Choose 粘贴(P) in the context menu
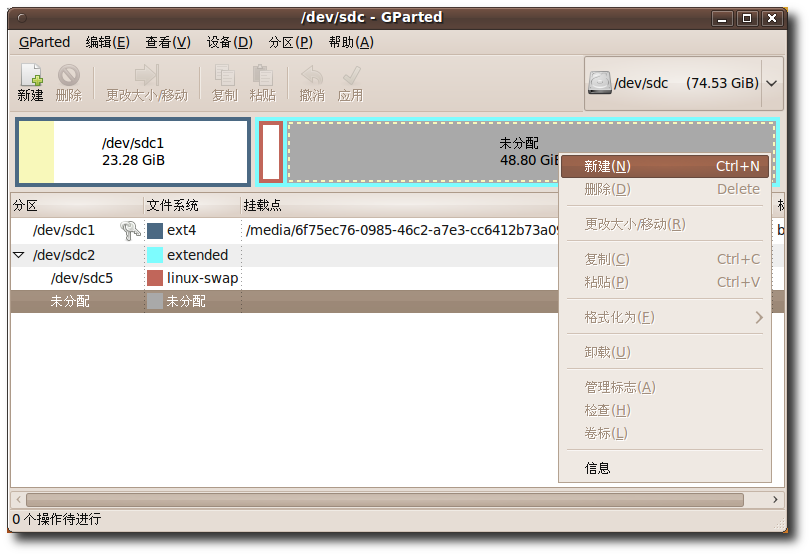The width and height of the screenshot is (811, 556). [x=665, y=282]
